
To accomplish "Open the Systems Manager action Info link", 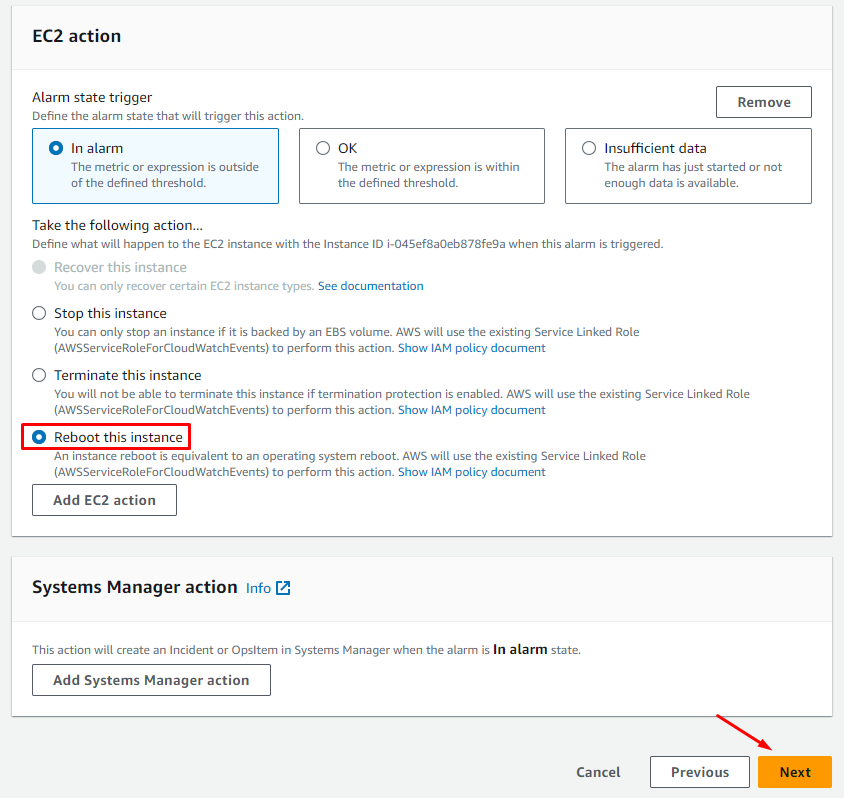I will coord(258,588).
